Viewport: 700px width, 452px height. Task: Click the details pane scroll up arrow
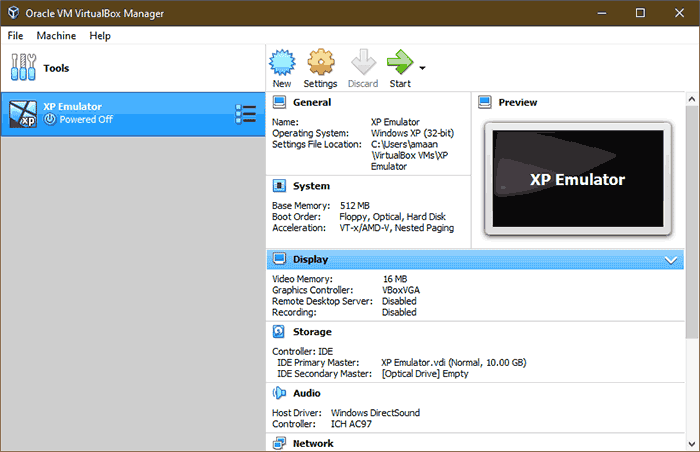[692, 99]
